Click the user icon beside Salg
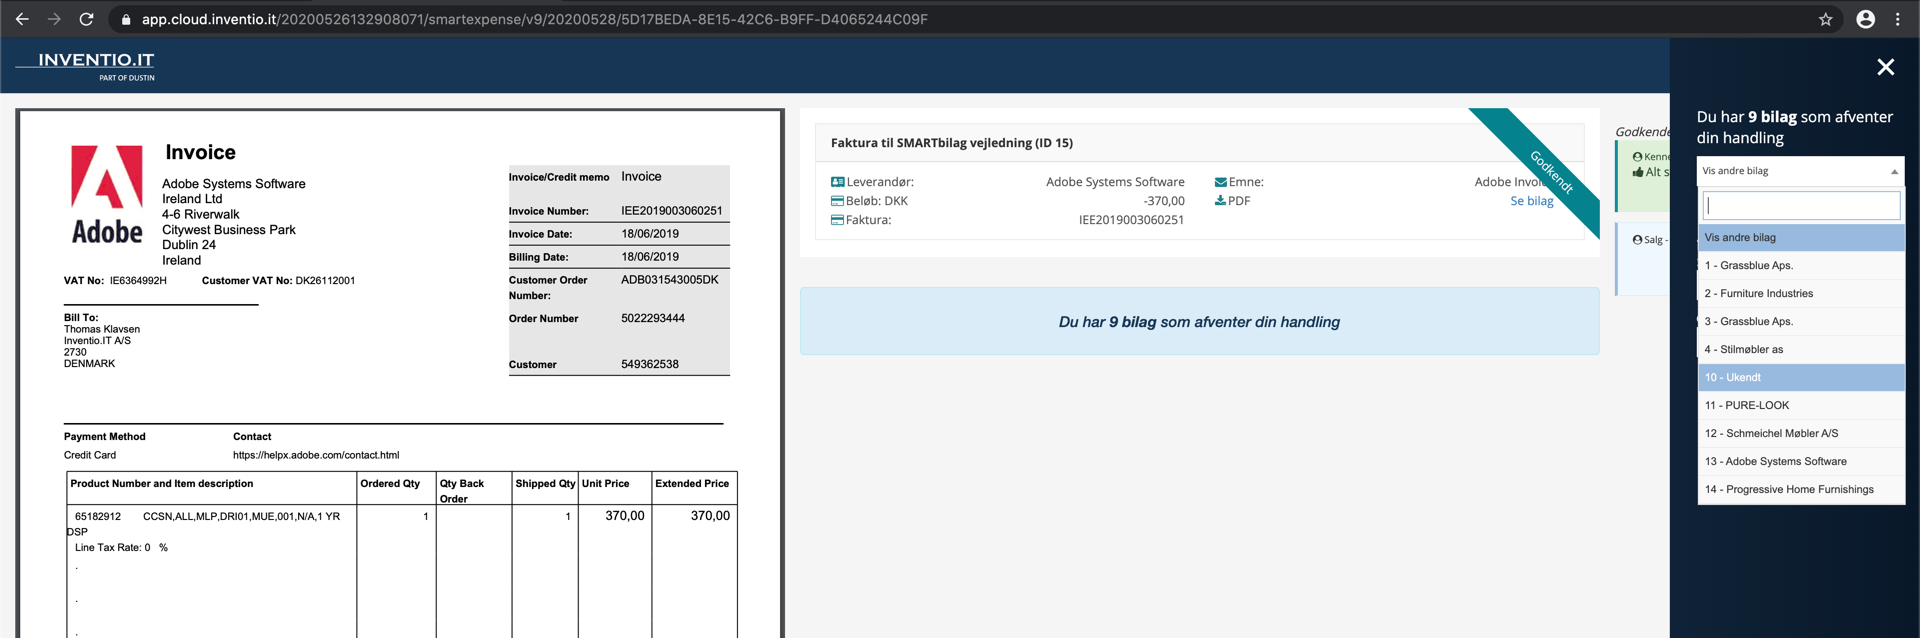The image size is (1920, 638). (1637, 240)
